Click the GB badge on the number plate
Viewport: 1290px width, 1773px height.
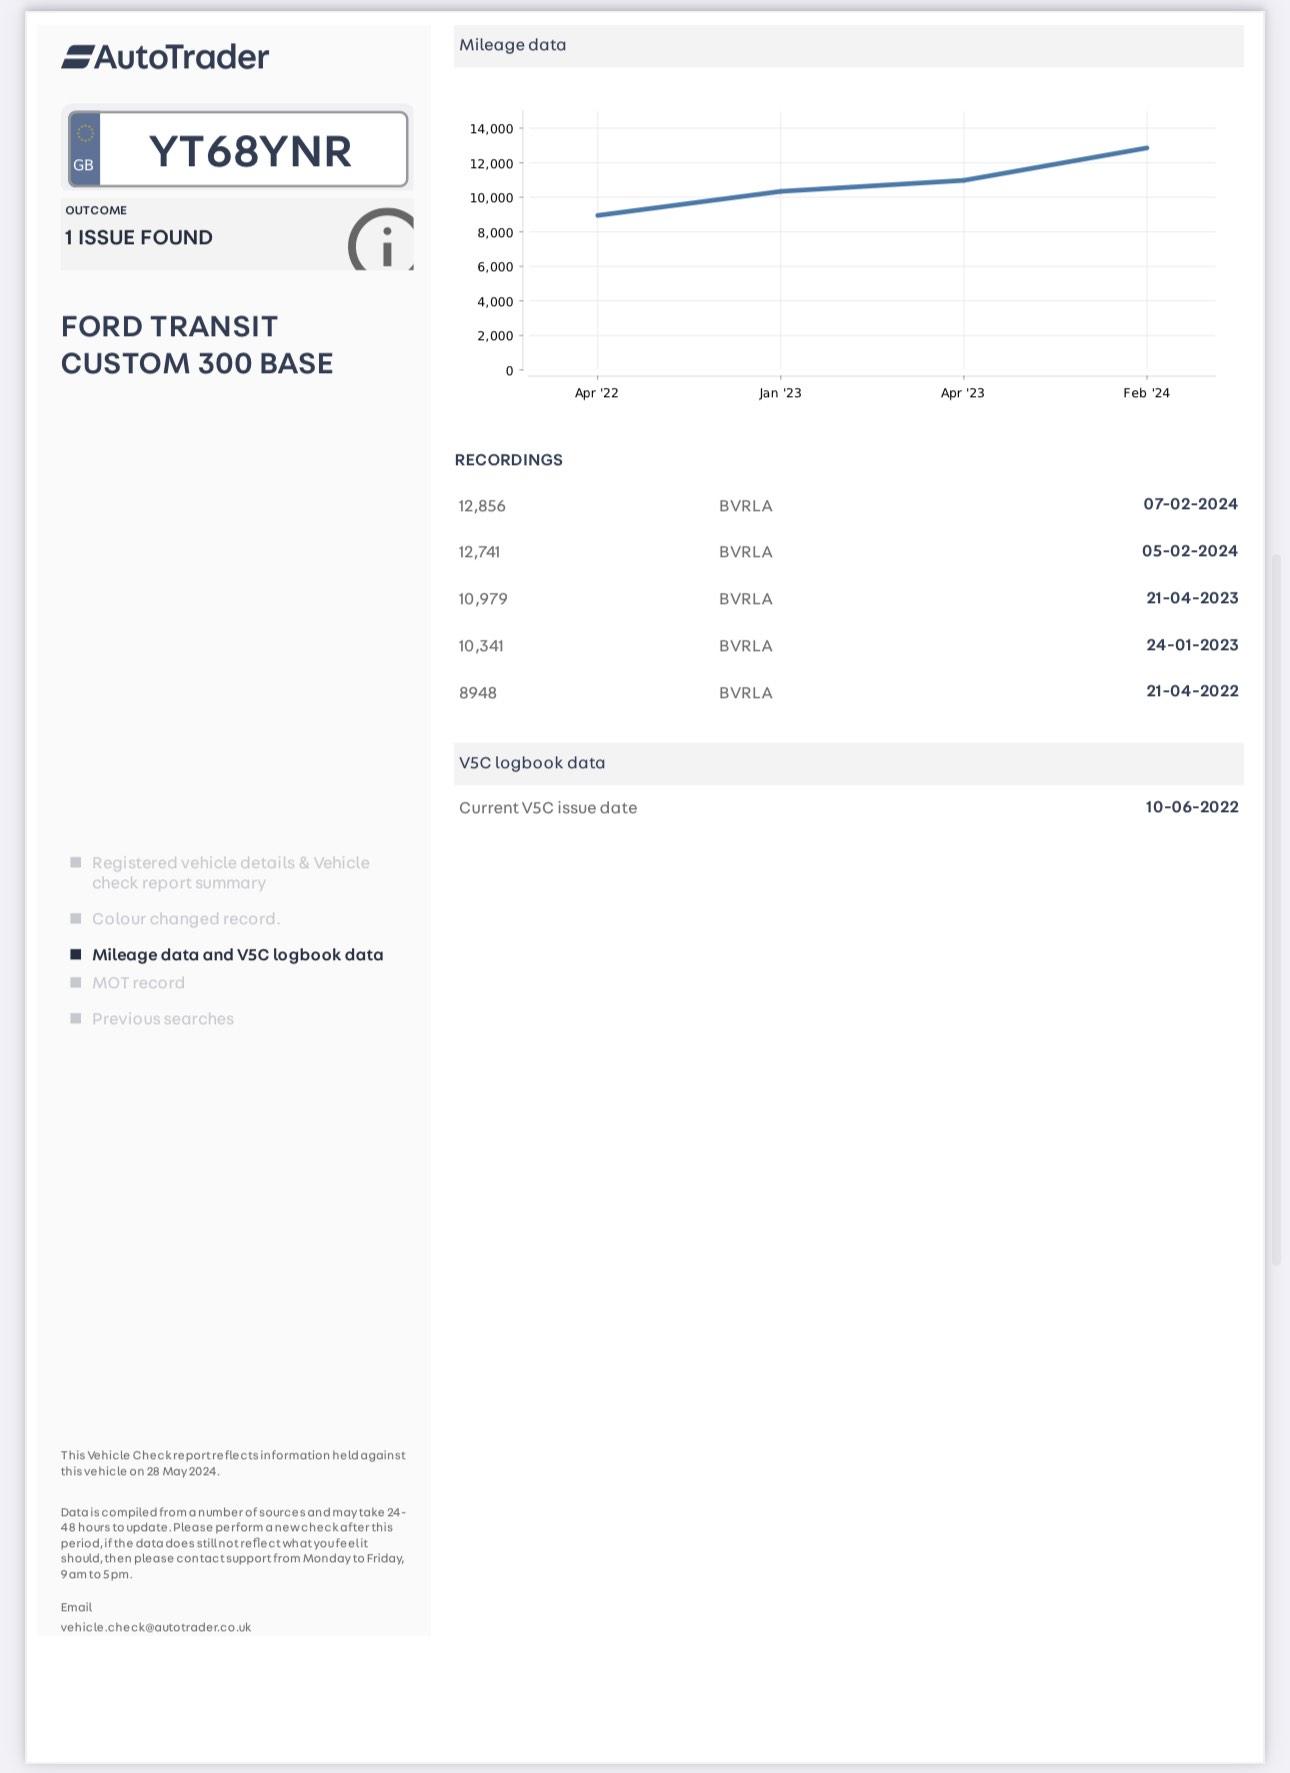click(x=84, y=150)
